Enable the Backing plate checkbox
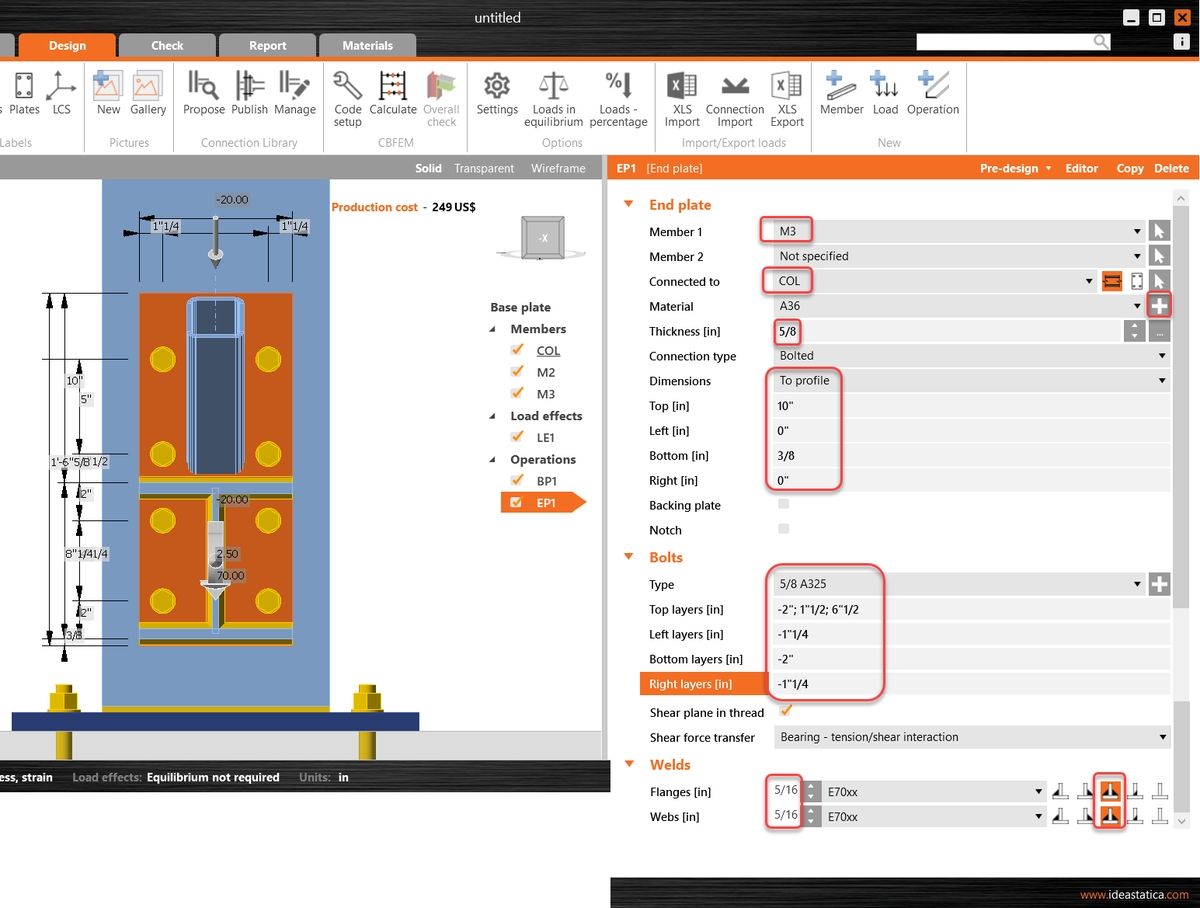 click(784, 505)
